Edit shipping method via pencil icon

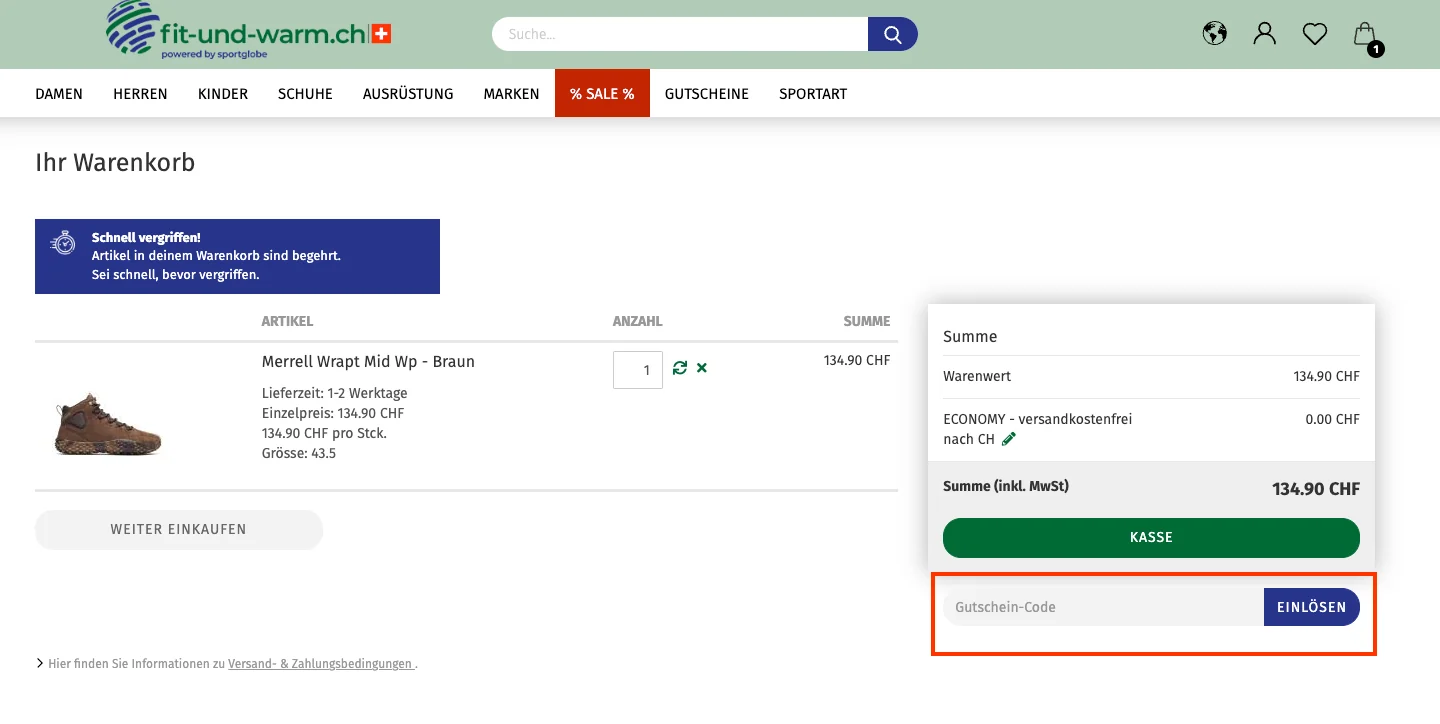point(1009,439)
